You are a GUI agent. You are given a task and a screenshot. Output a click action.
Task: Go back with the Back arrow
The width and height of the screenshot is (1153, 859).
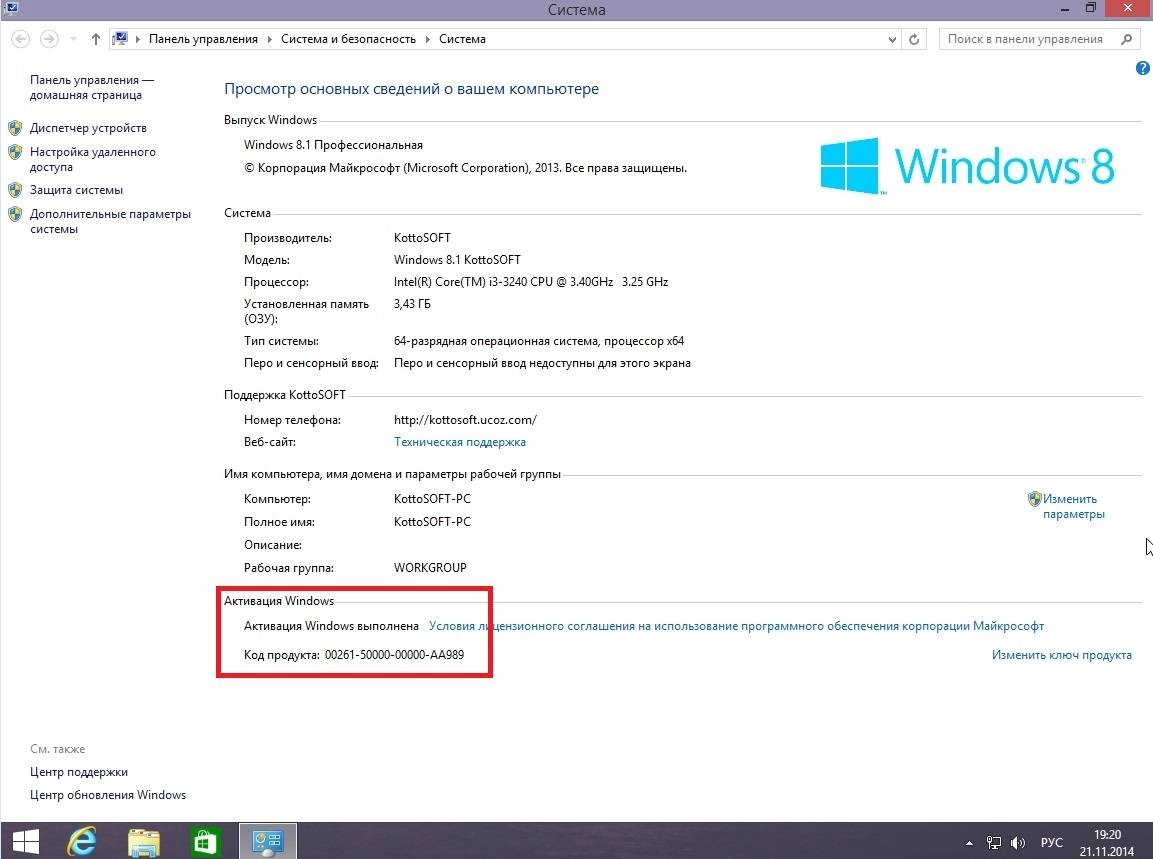coord(21,39)
